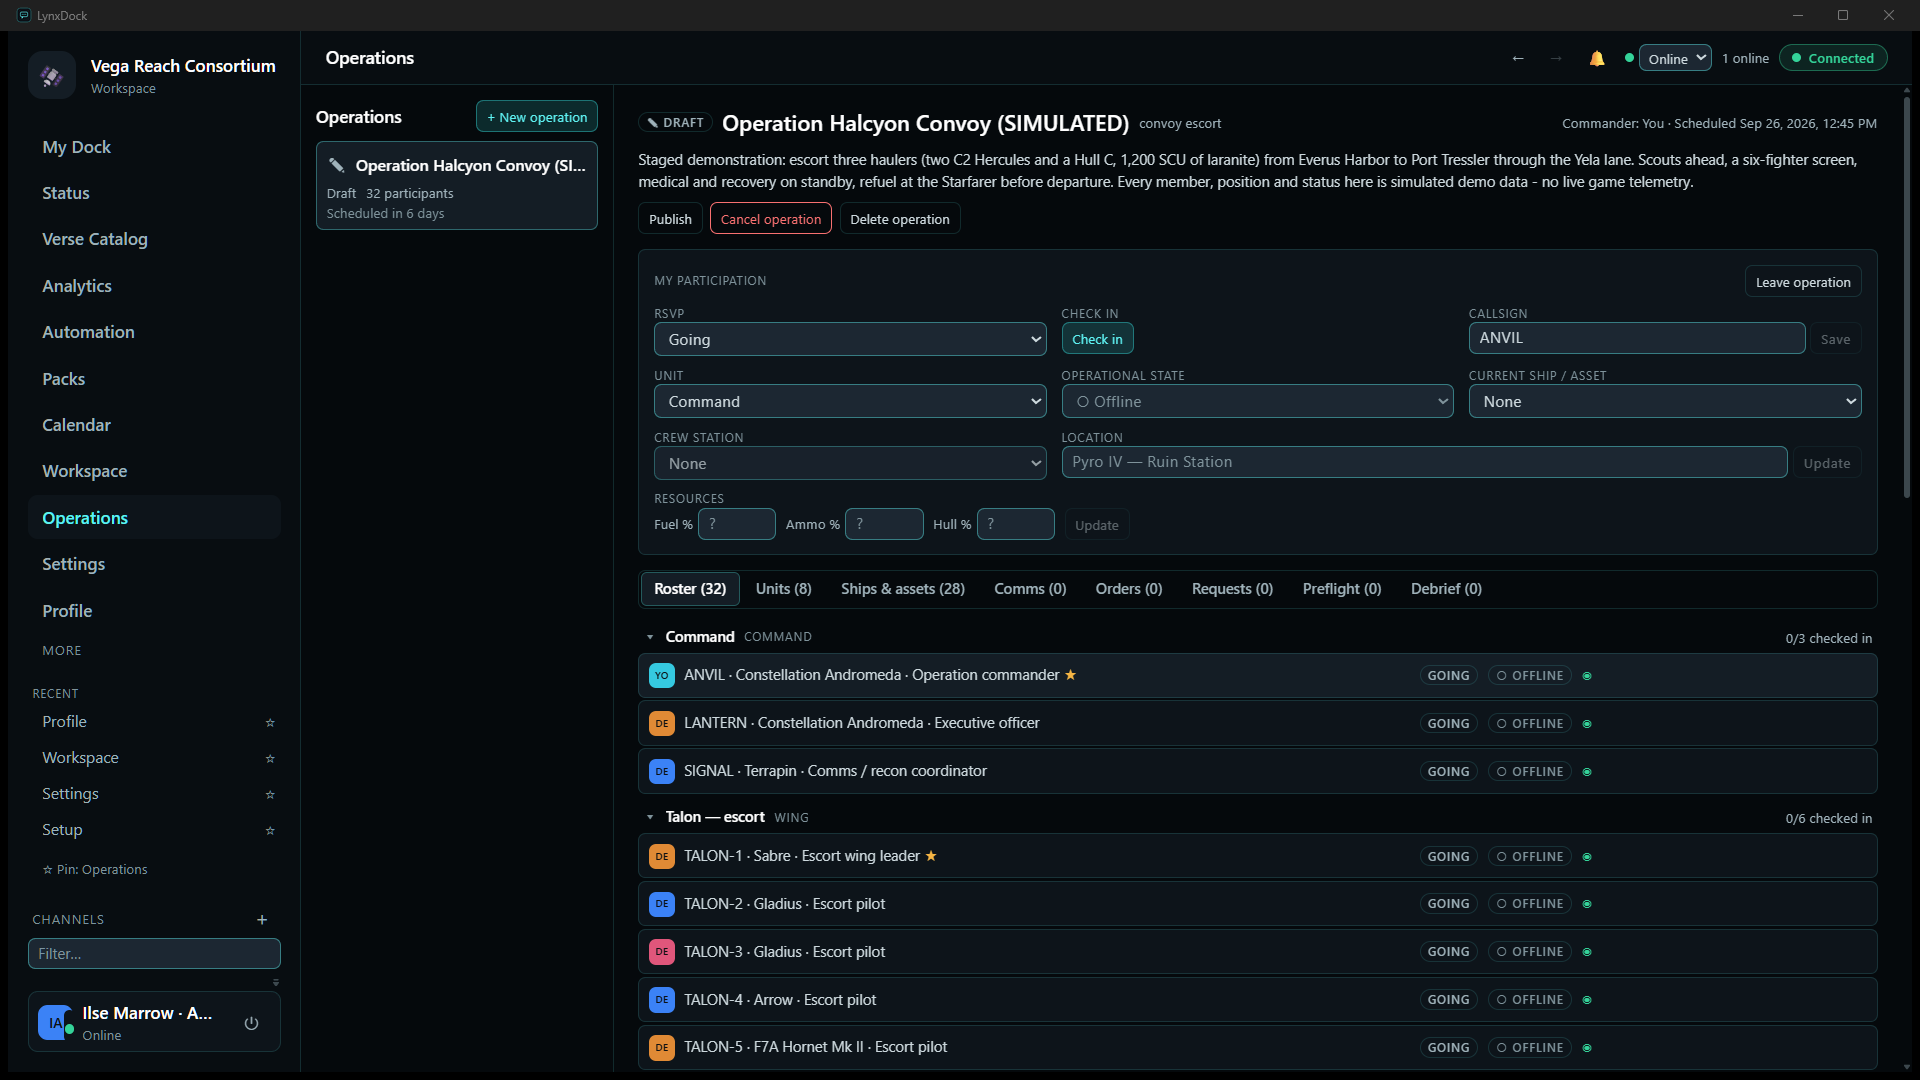Viewport: 1920px width, 1080px height.
Task: Open the Current Ship / Asset dropdown
Action: [1665, 402]
